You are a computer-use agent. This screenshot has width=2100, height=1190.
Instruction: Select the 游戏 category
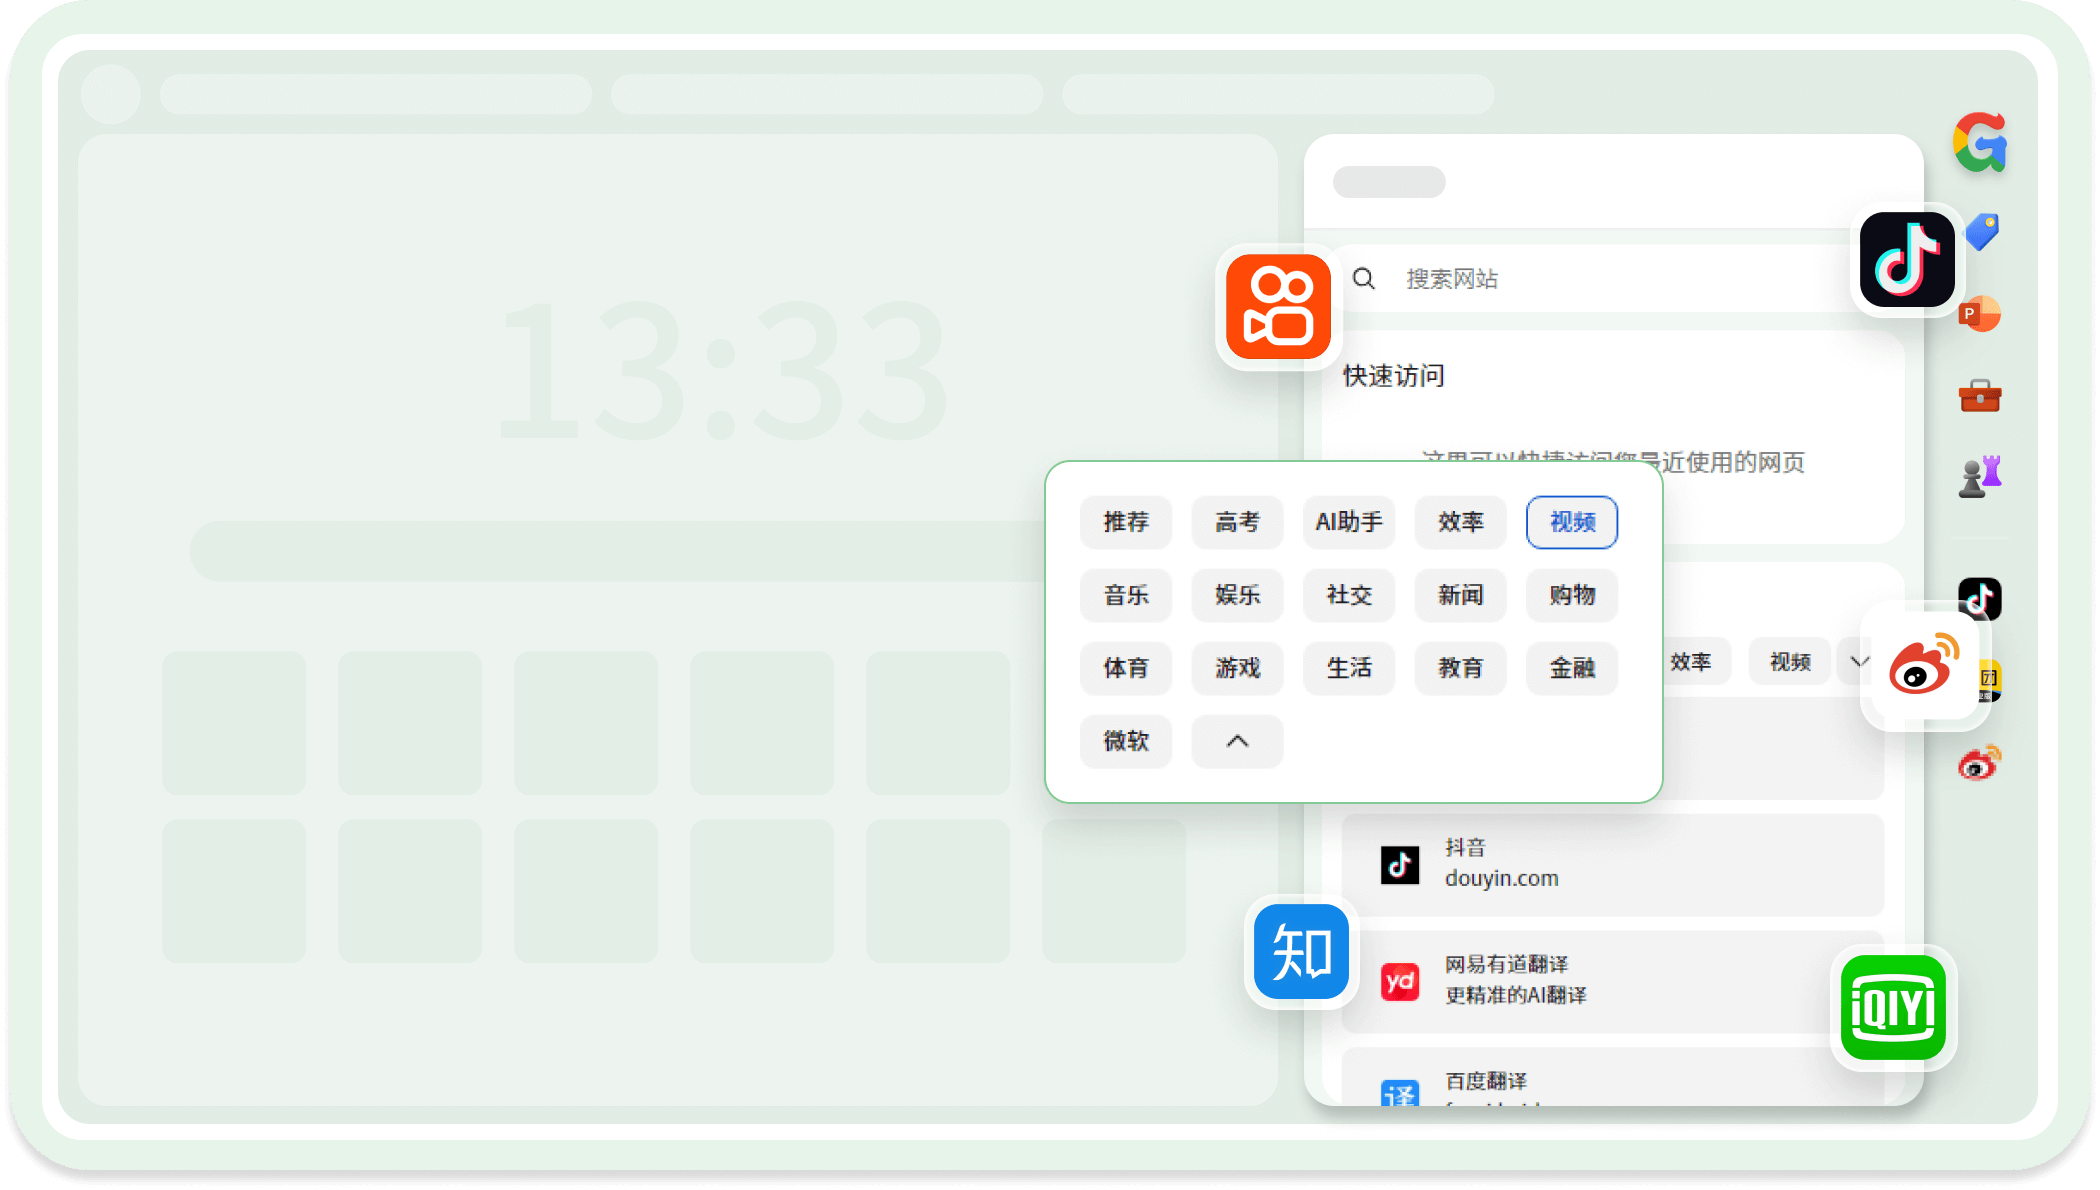pyautogui.click(x=1237, y=668)
